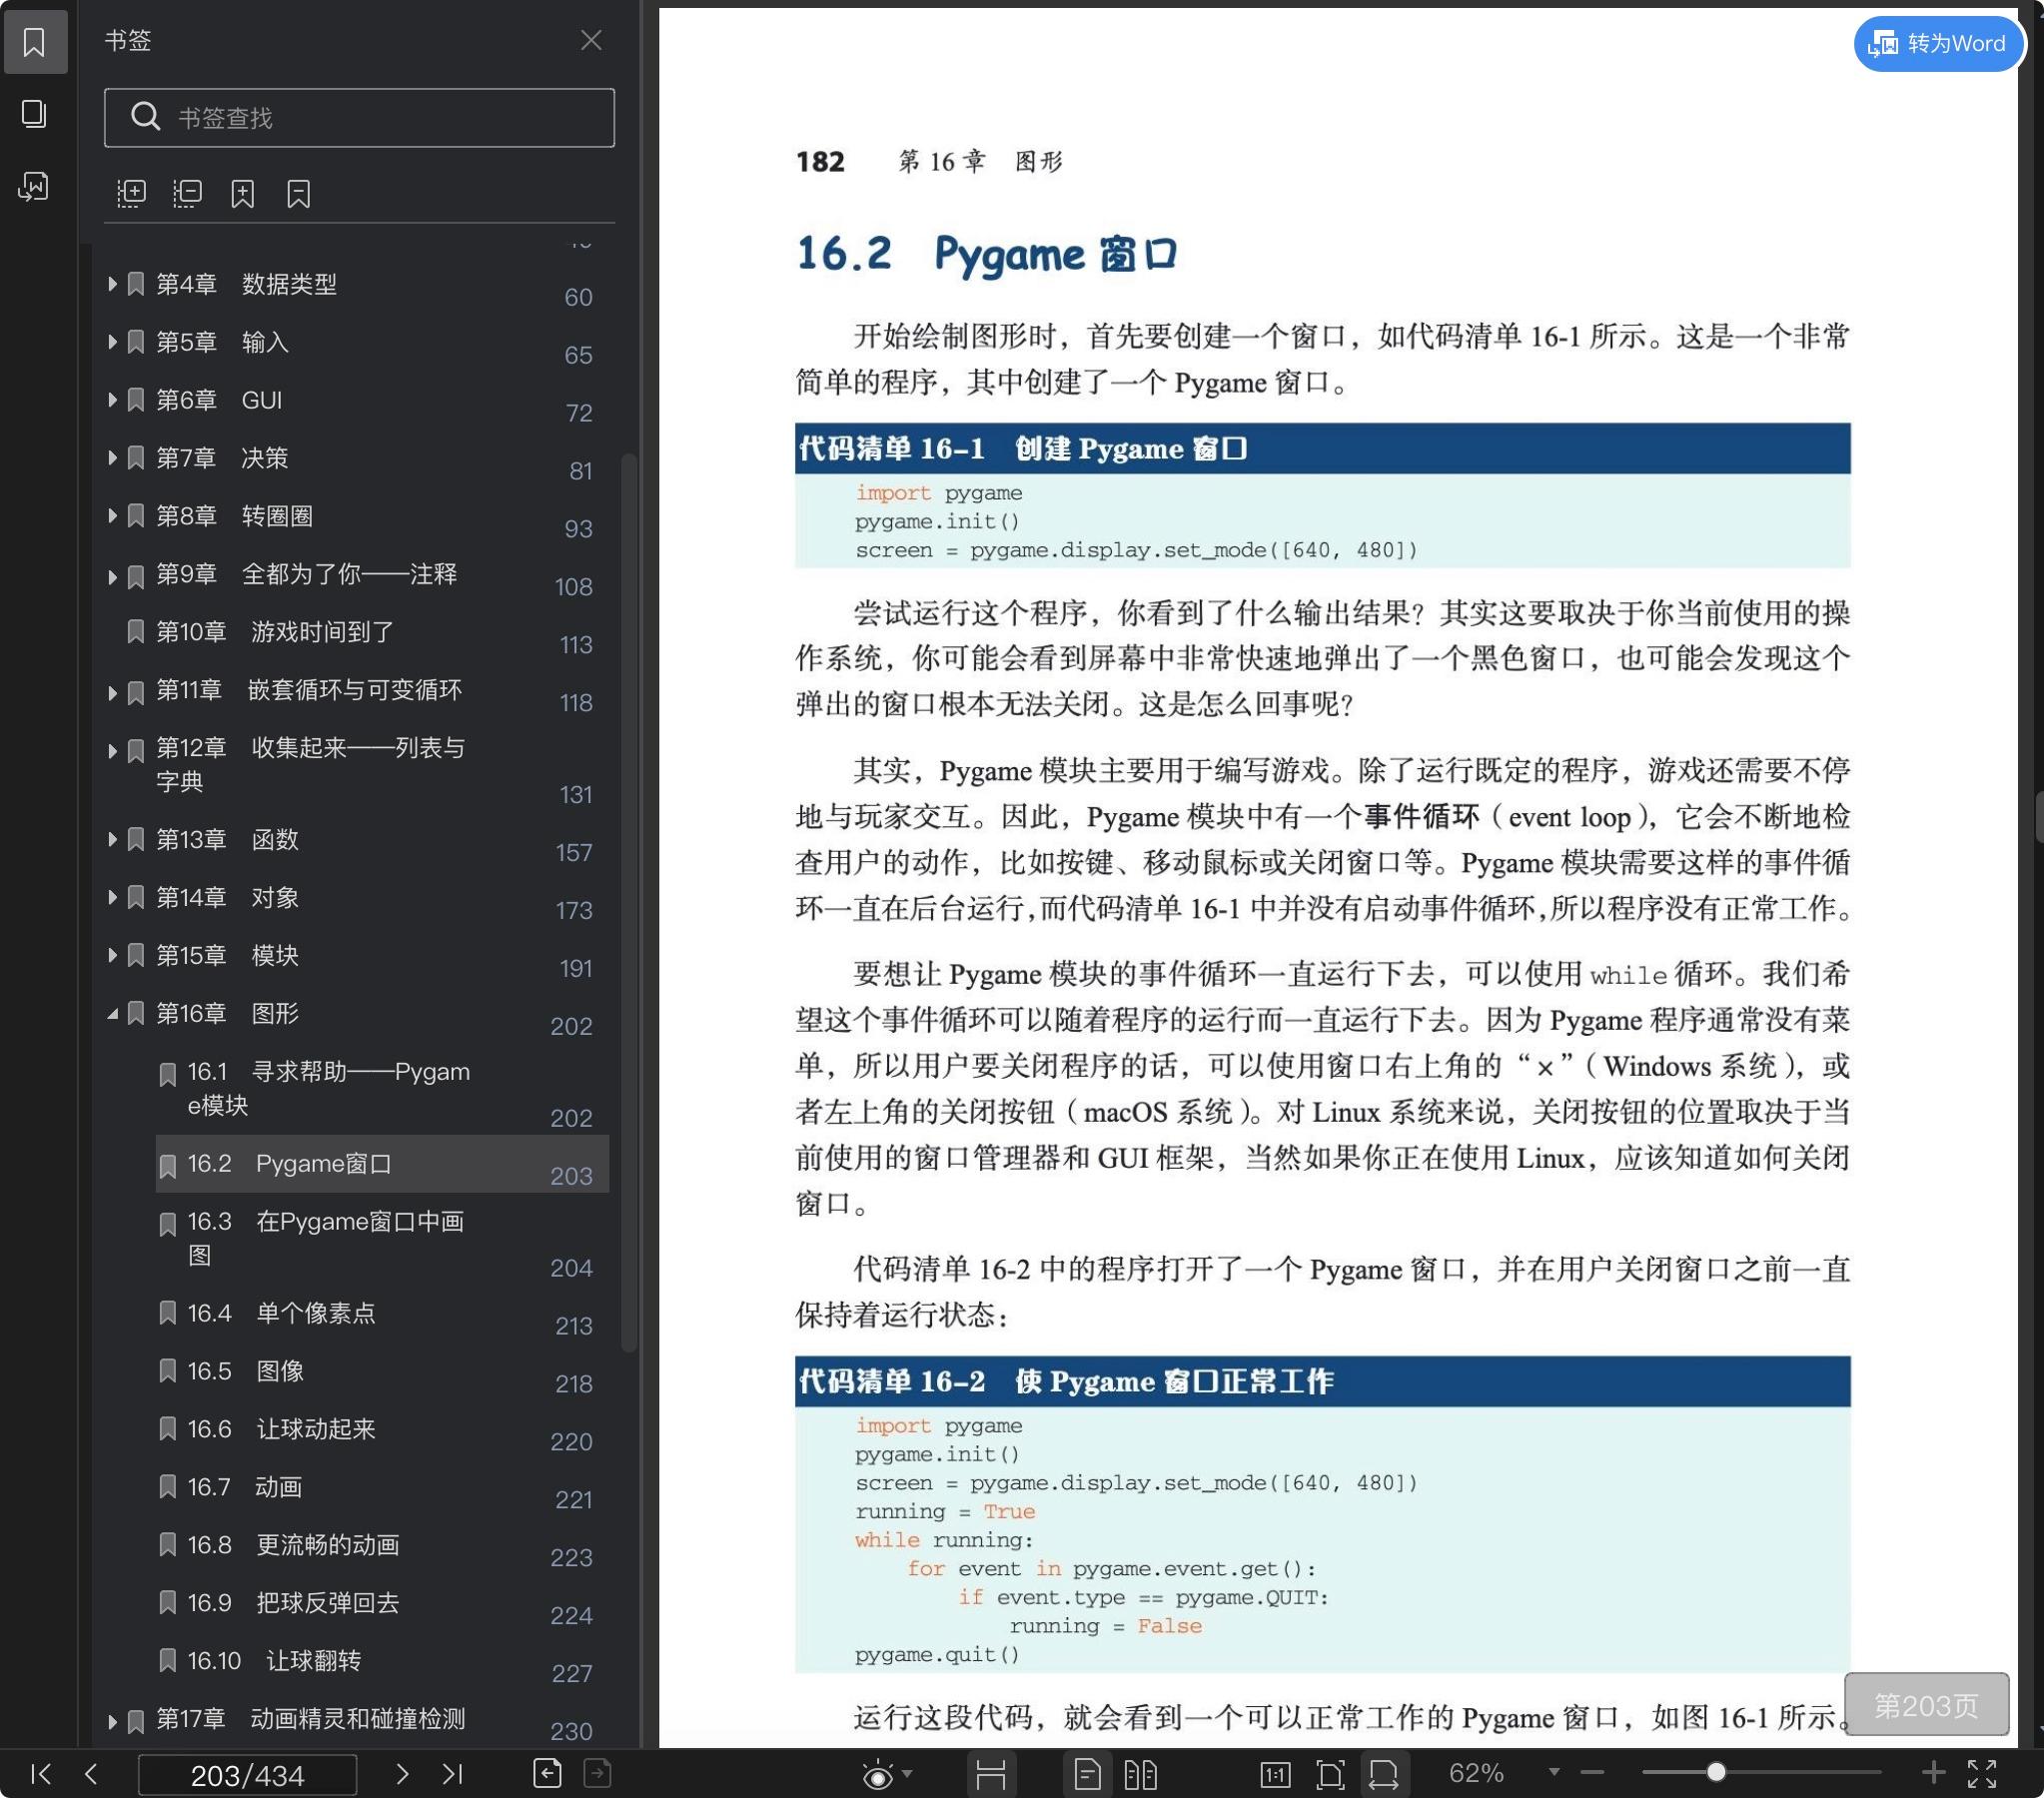Open bookmark 第14章 对象

click(227, 898)
